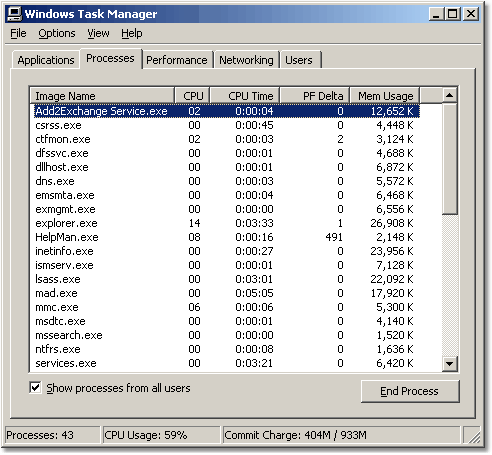492x455 pixels.
Task: Switch to the Performance tab
Action: click(x=177, y=60)
